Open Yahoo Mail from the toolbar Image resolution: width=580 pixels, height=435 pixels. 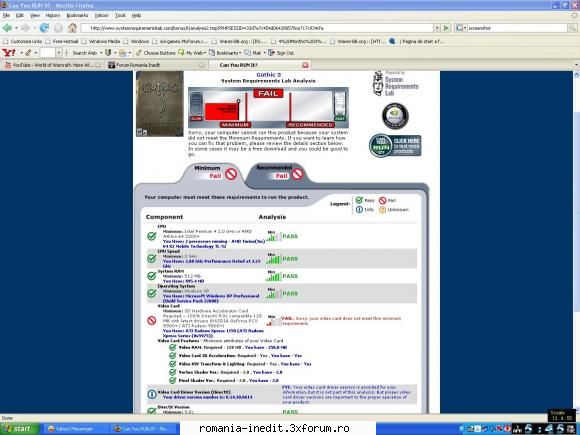(253, 53)
